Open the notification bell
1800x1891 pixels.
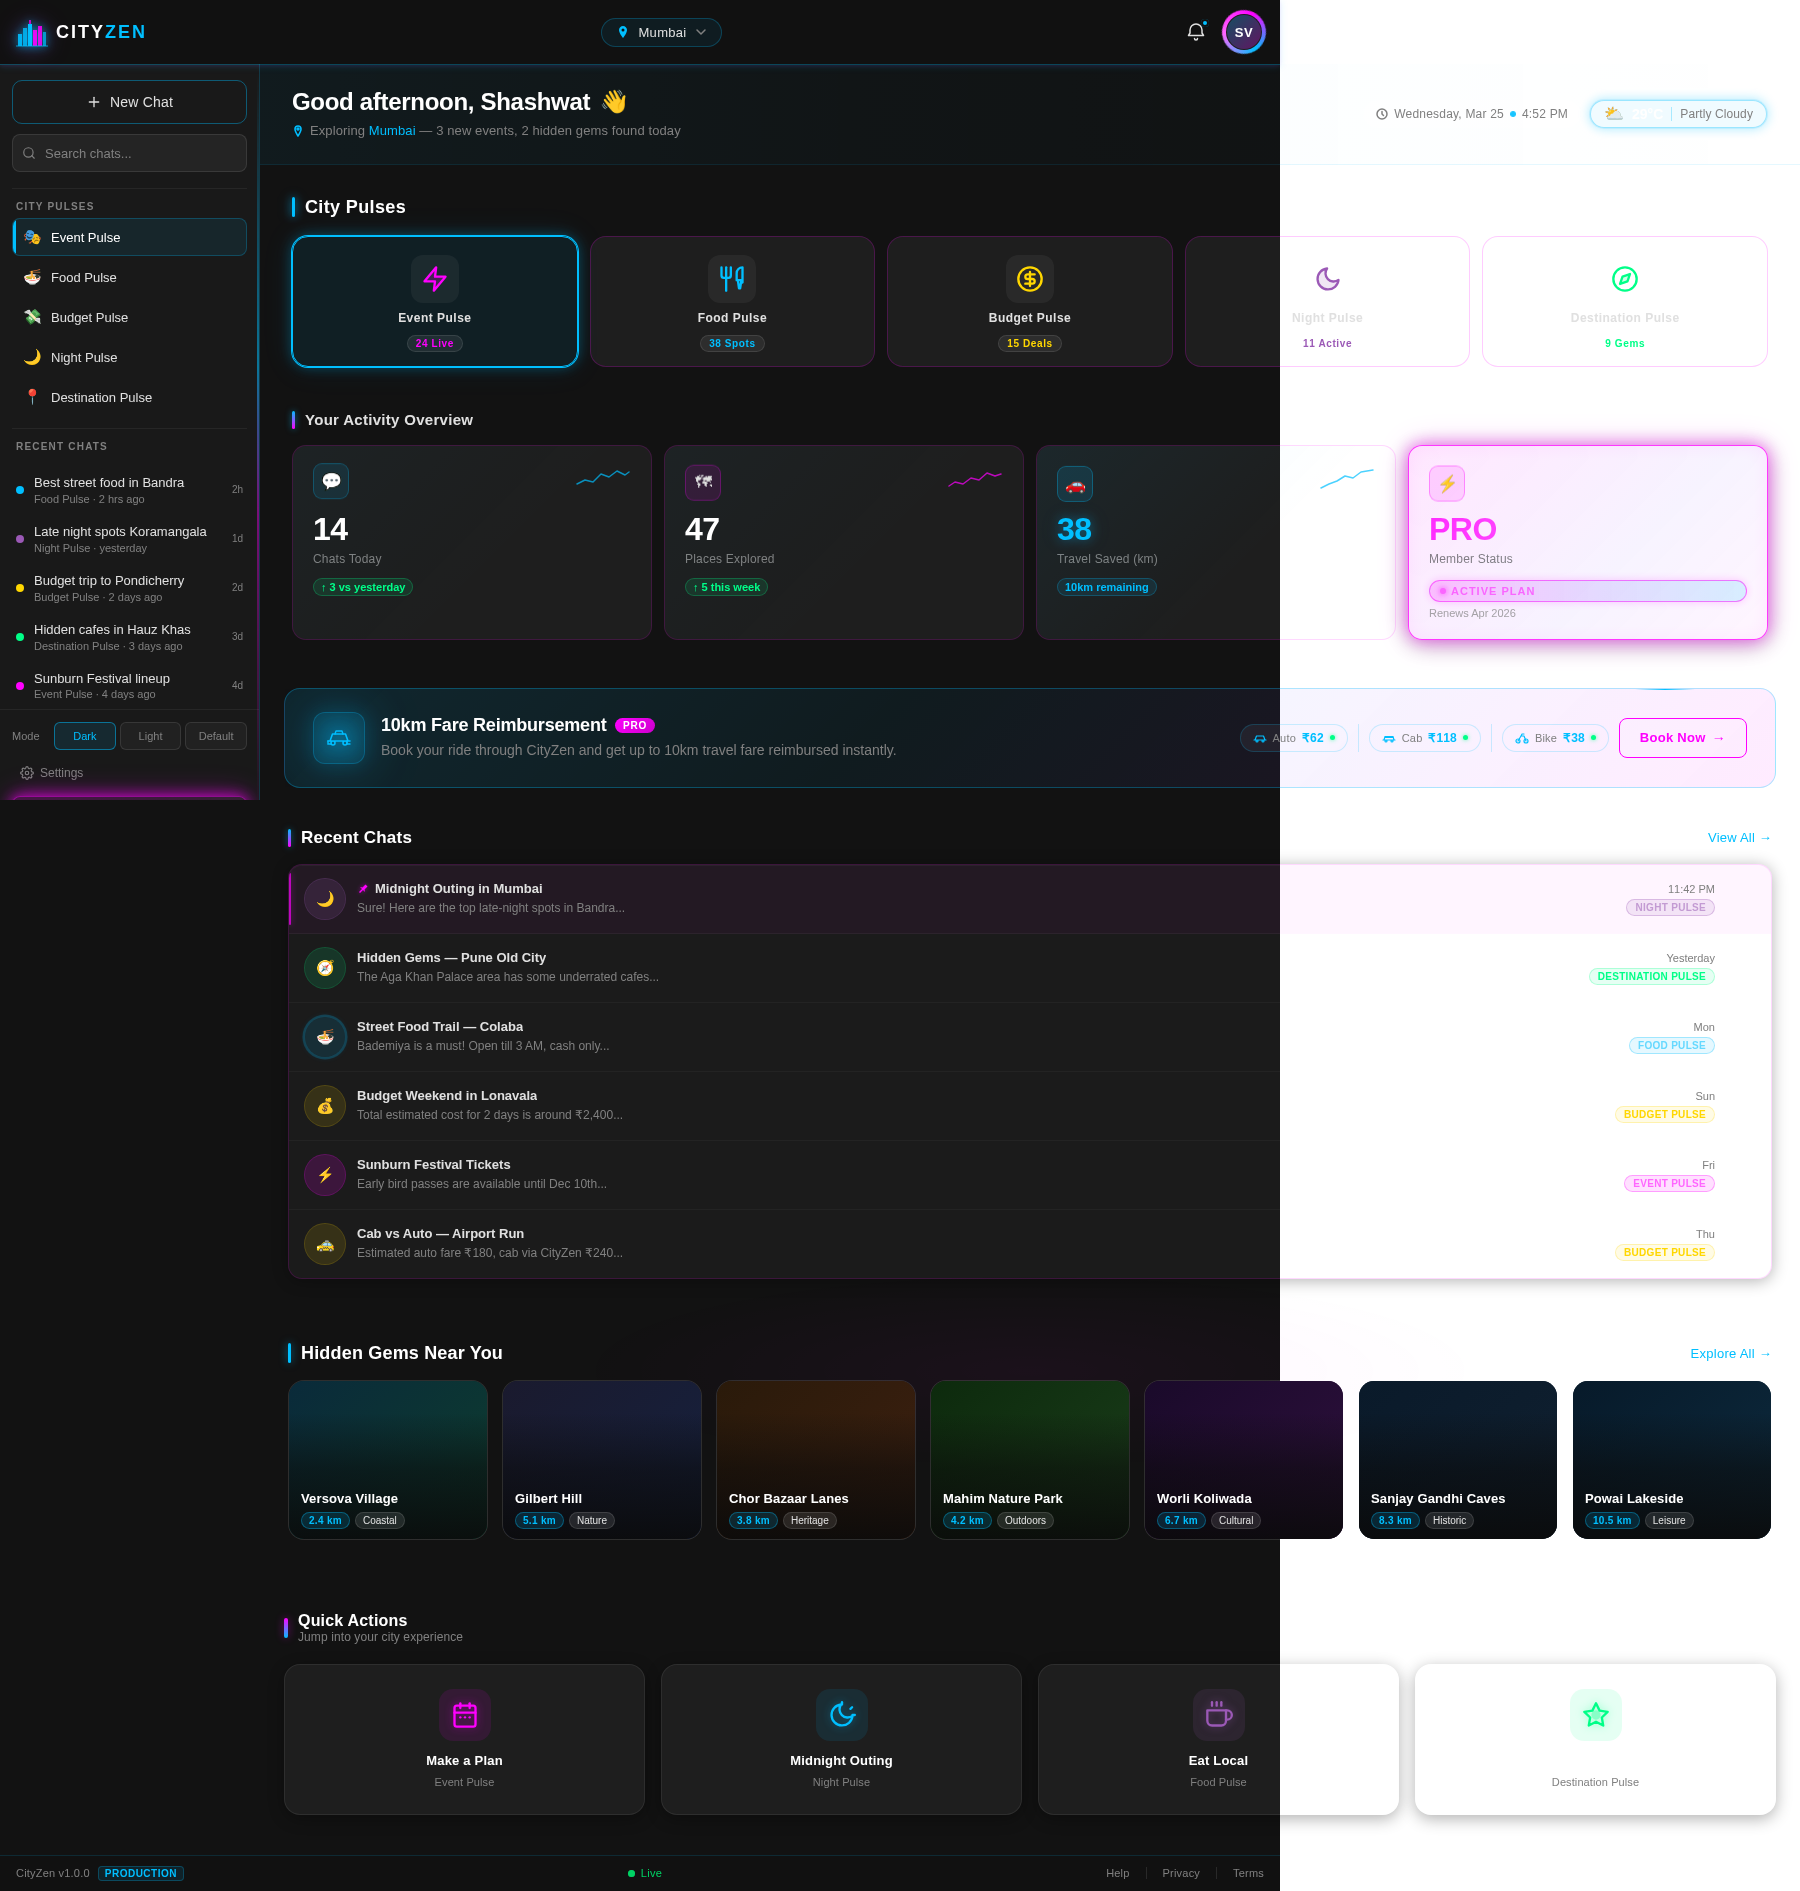1195,31
